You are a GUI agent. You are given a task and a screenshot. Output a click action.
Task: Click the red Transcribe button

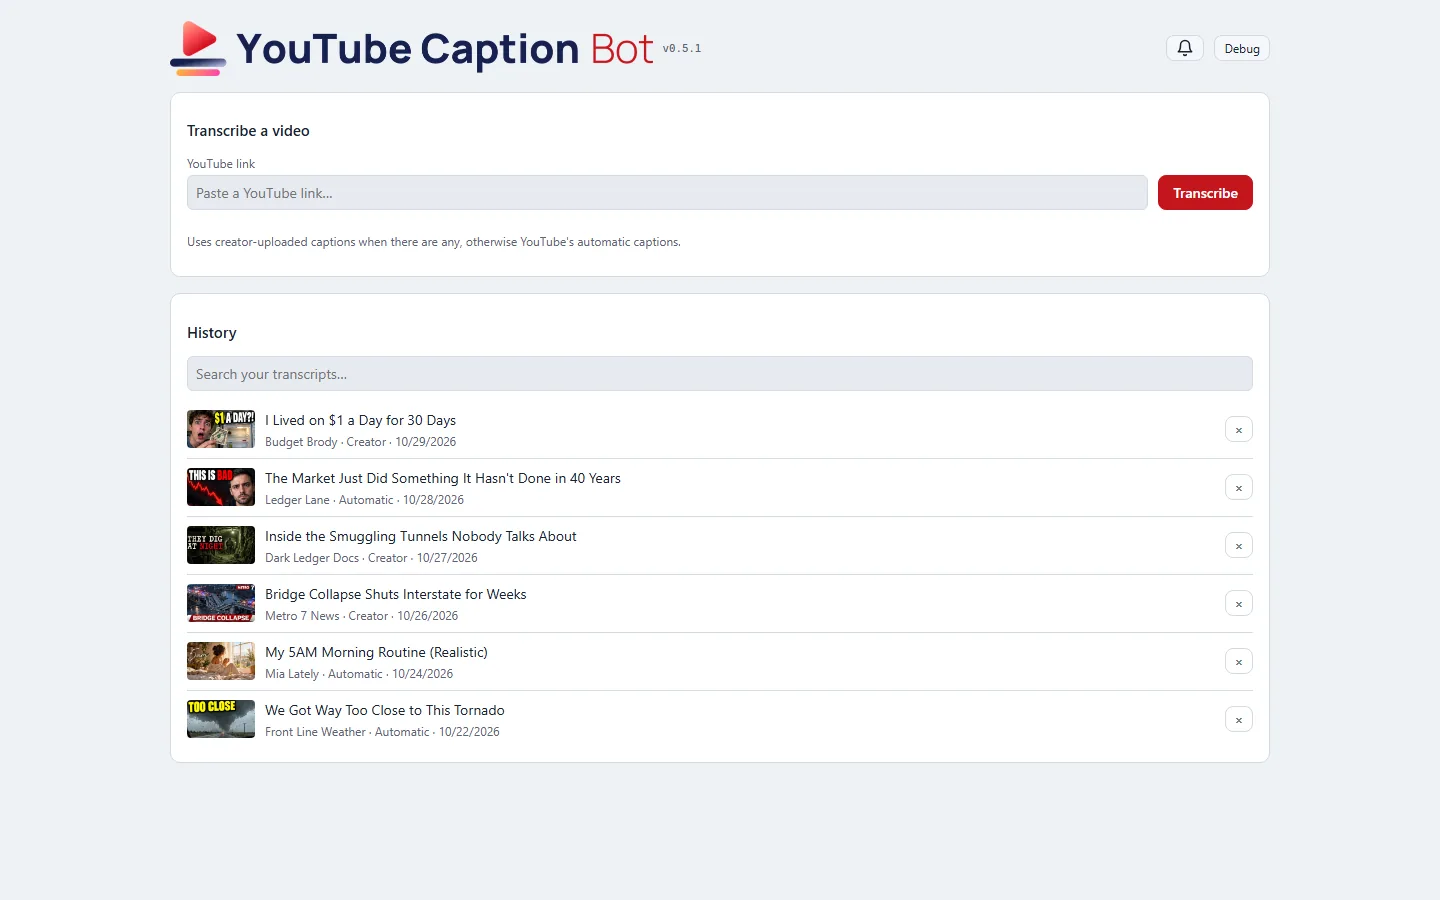click(x=1205, y=193)
